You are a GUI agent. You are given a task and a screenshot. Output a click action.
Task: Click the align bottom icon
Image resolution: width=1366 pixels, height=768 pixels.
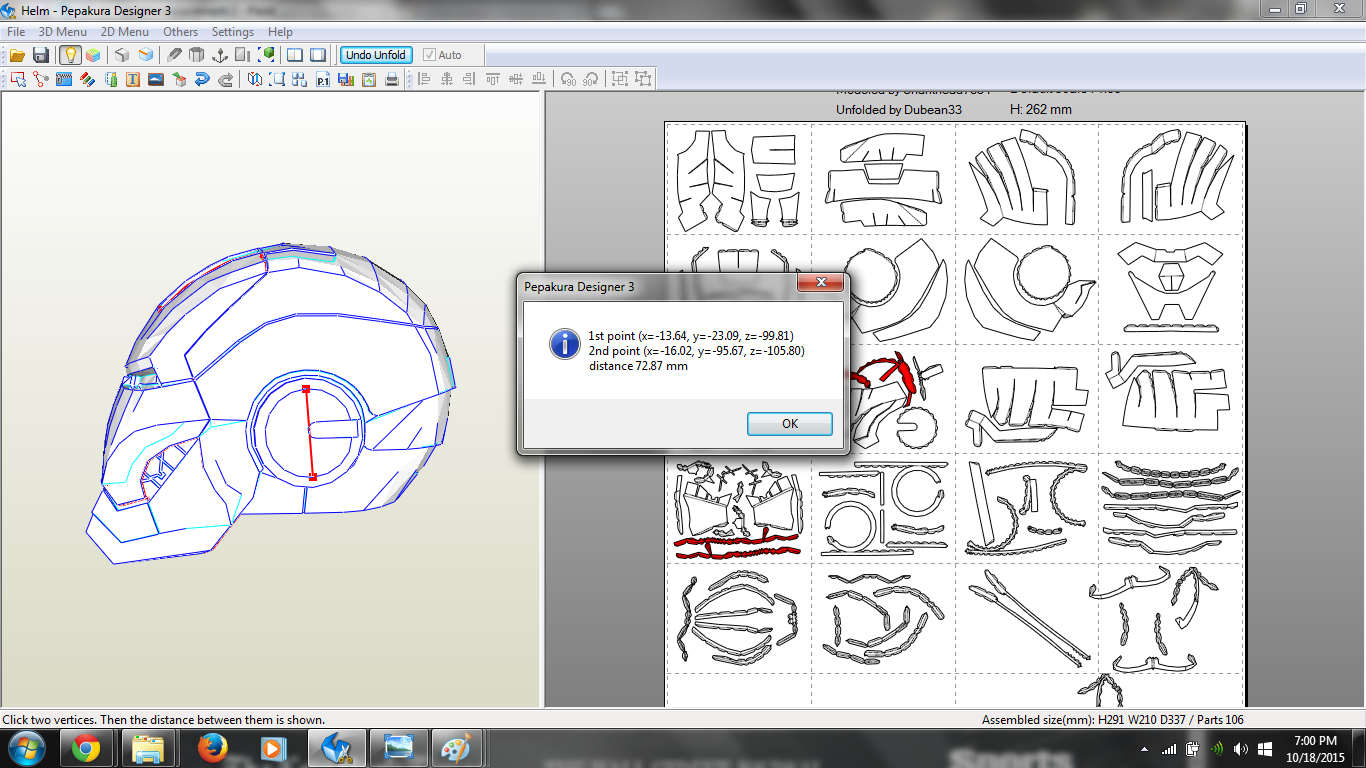[x=539, y=79]
